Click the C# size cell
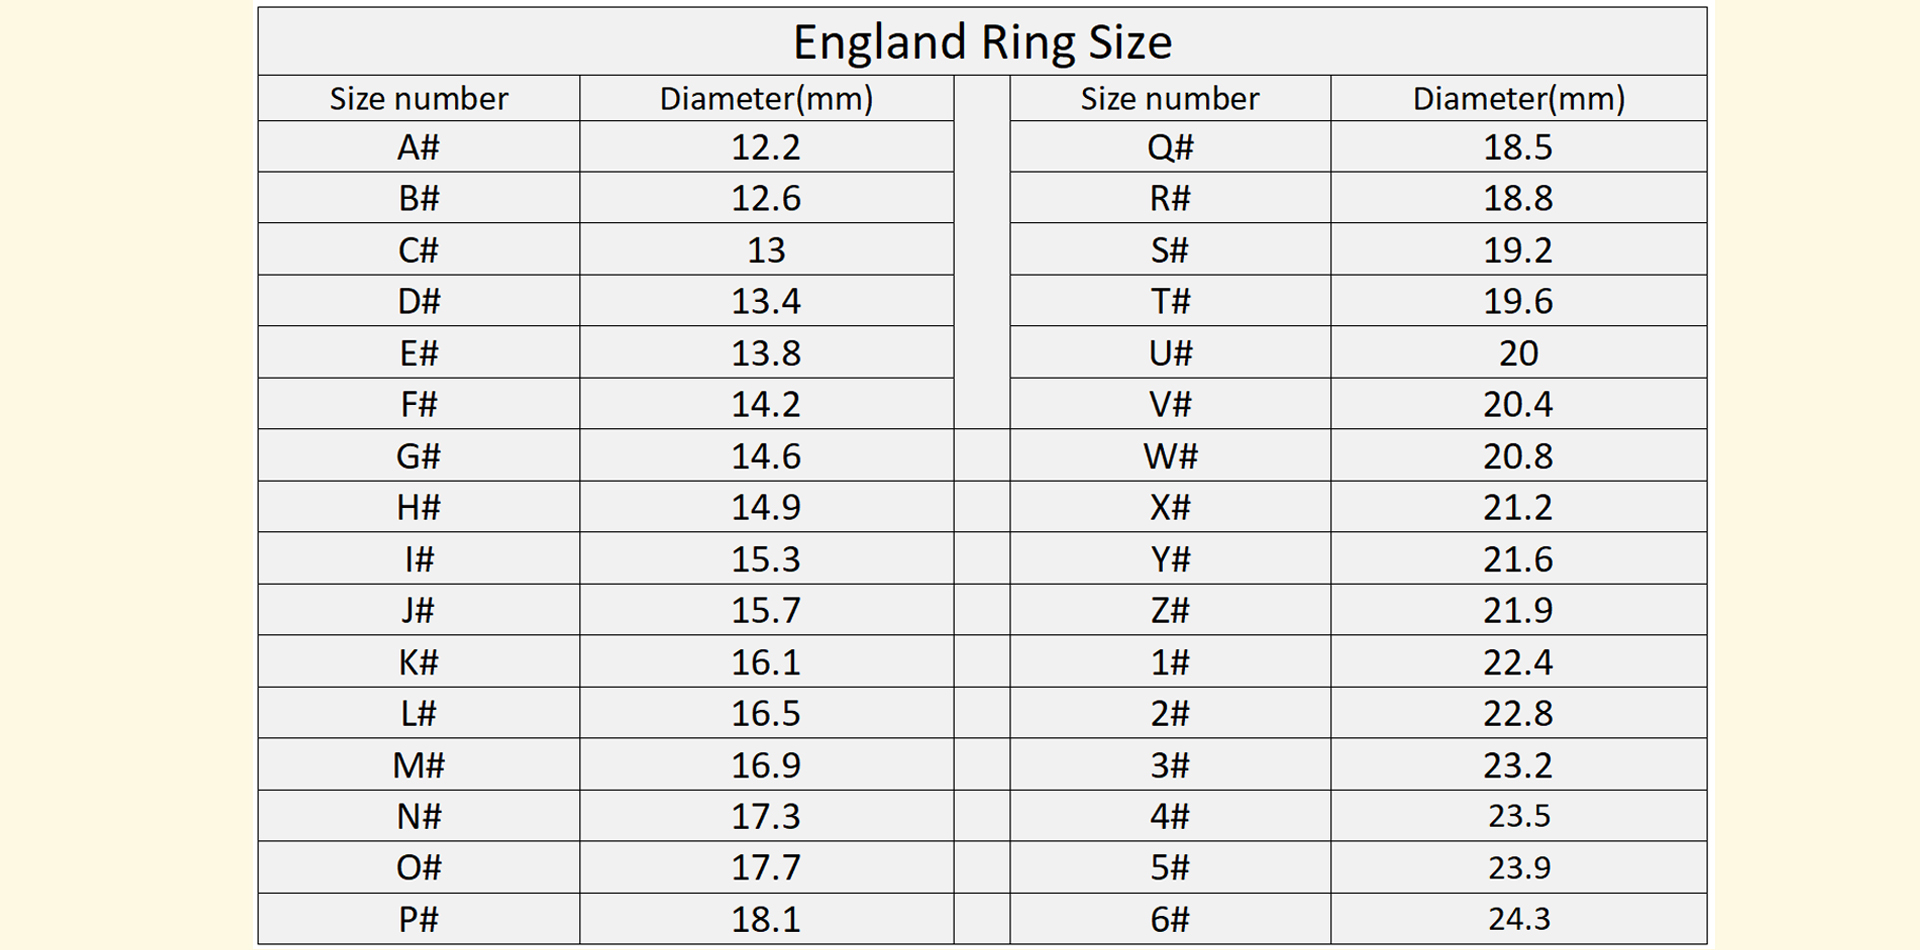Screen dimensions: 1920x950 pyautogui.click(x=418, y=250)
